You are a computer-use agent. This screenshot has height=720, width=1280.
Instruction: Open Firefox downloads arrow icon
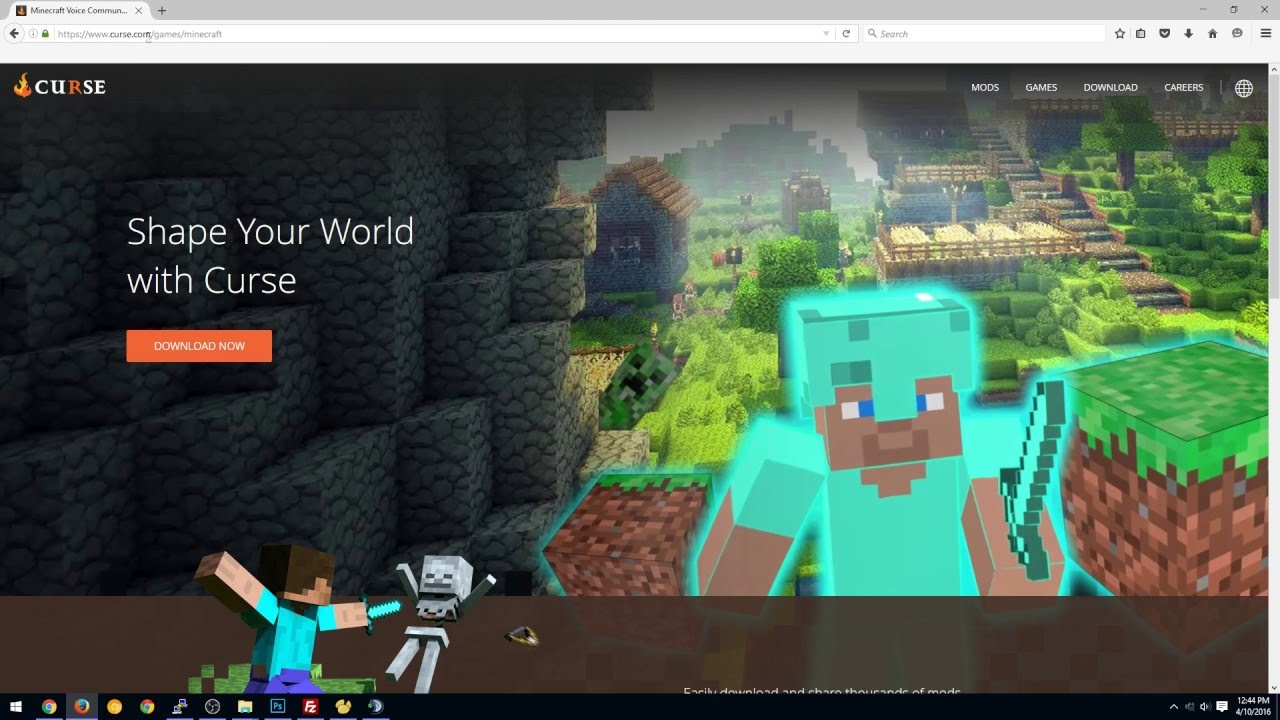(1189, 33)
